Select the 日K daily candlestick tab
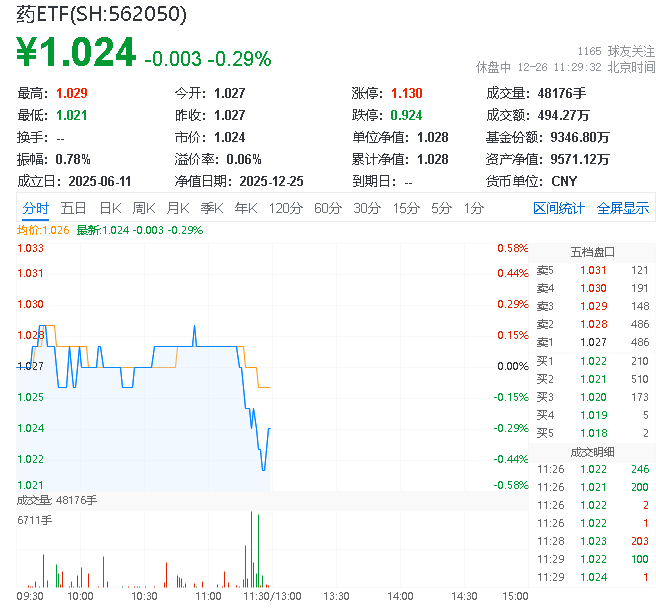Screen dimensions: 656x615 tap(110, 208)
